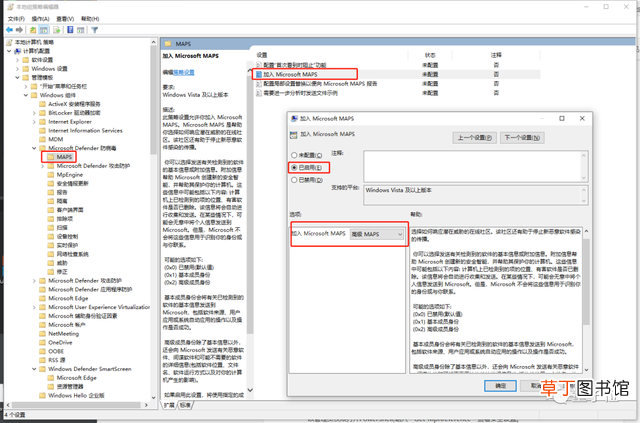This screenshot has height=423, width=640.
Task: Click the 上一个设置(P) button
Action: [x=474, y=138]
